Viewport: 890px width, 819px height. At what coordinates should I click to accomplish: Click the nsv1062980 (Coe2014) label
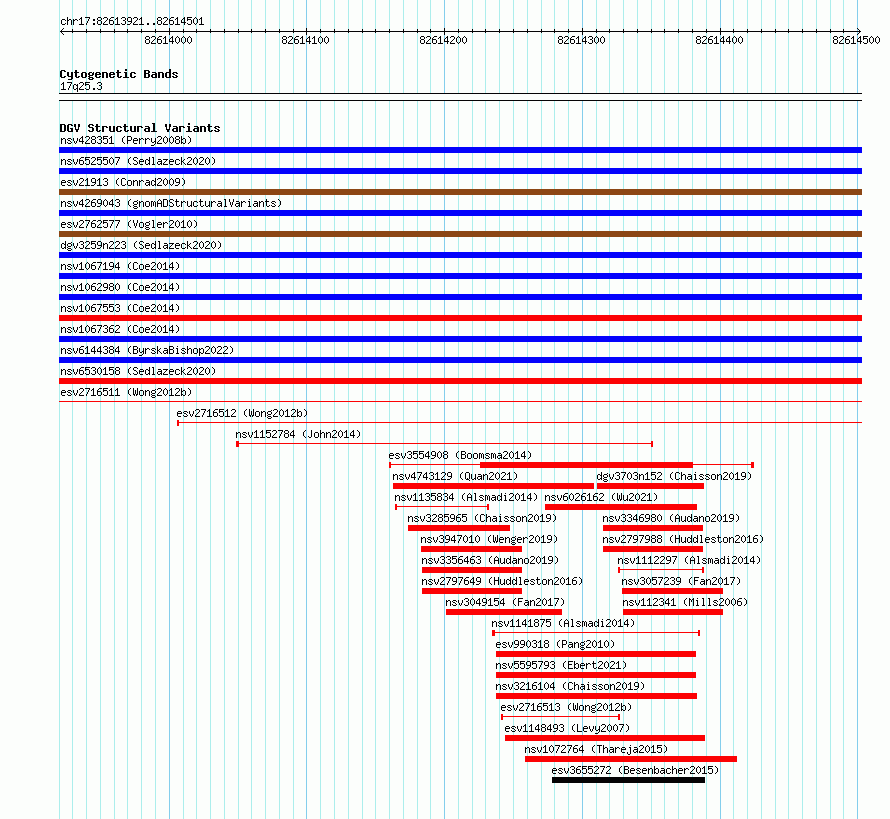(120, 287)
